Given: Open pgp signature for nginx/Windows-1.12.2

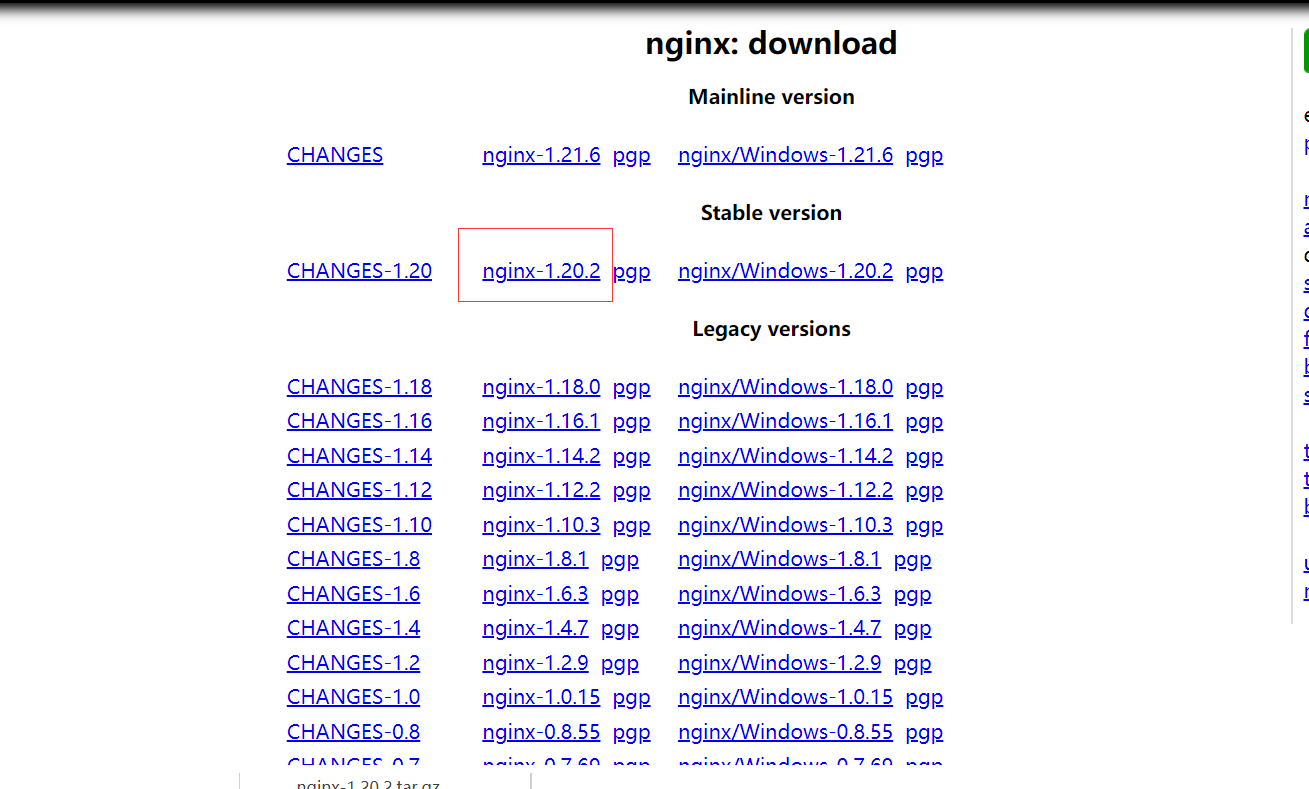Looking at the screenshot, I should (924, 490).
